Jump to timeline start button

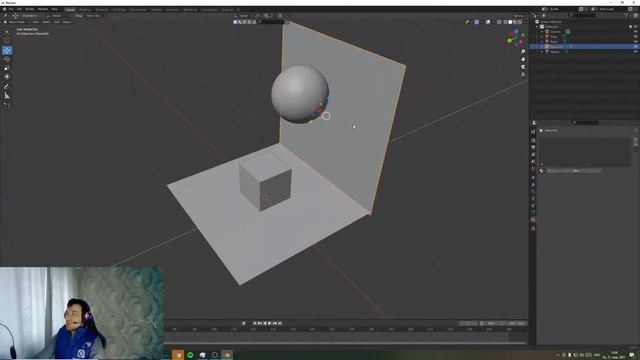tap(255, 323)
